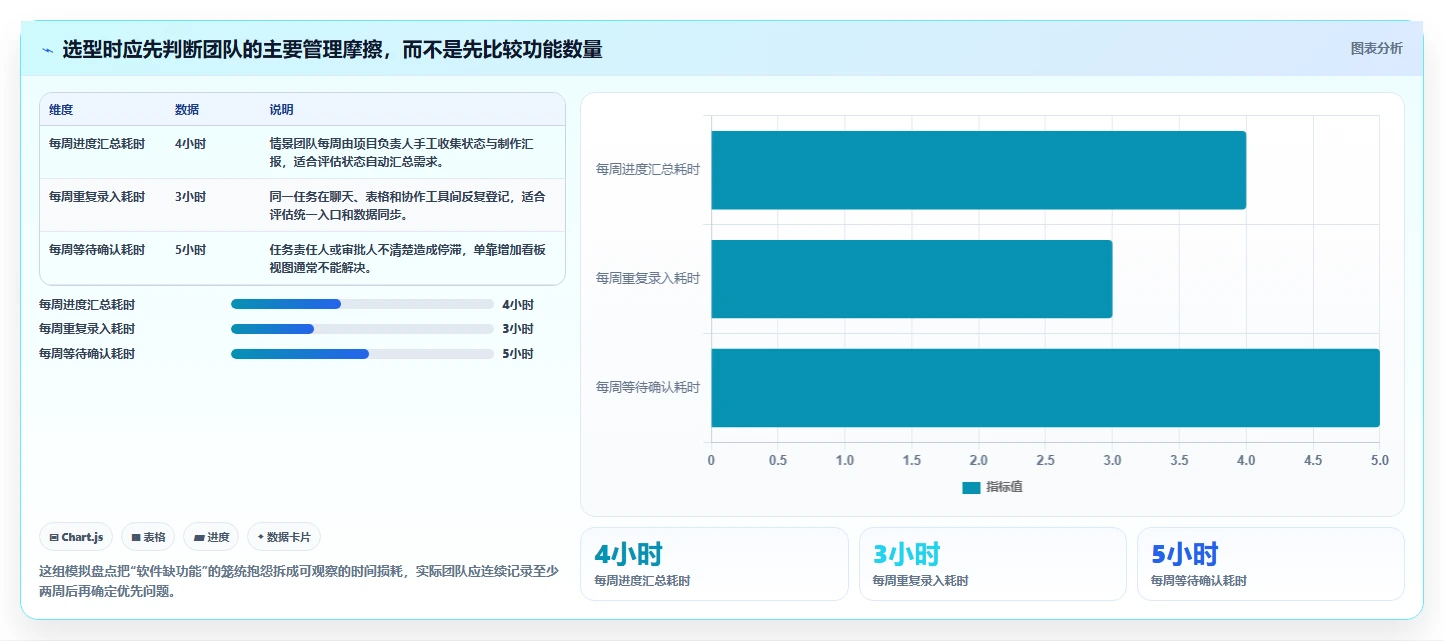1444x641 pixels.
Task: Click the 3小时 table data cell
Action: point(190,197)
